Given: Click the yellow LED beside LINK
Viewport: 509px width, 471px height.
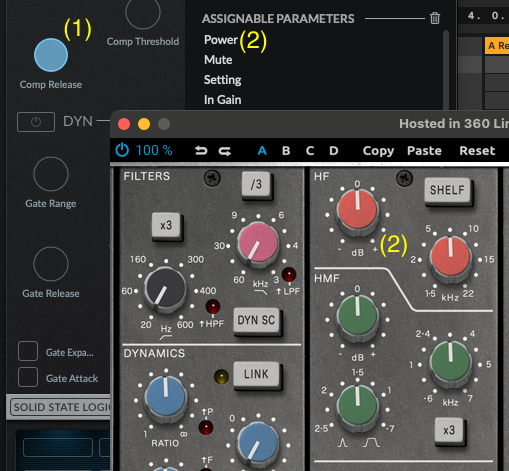Looking at the screenshot, I should click(x=221, y=377).
